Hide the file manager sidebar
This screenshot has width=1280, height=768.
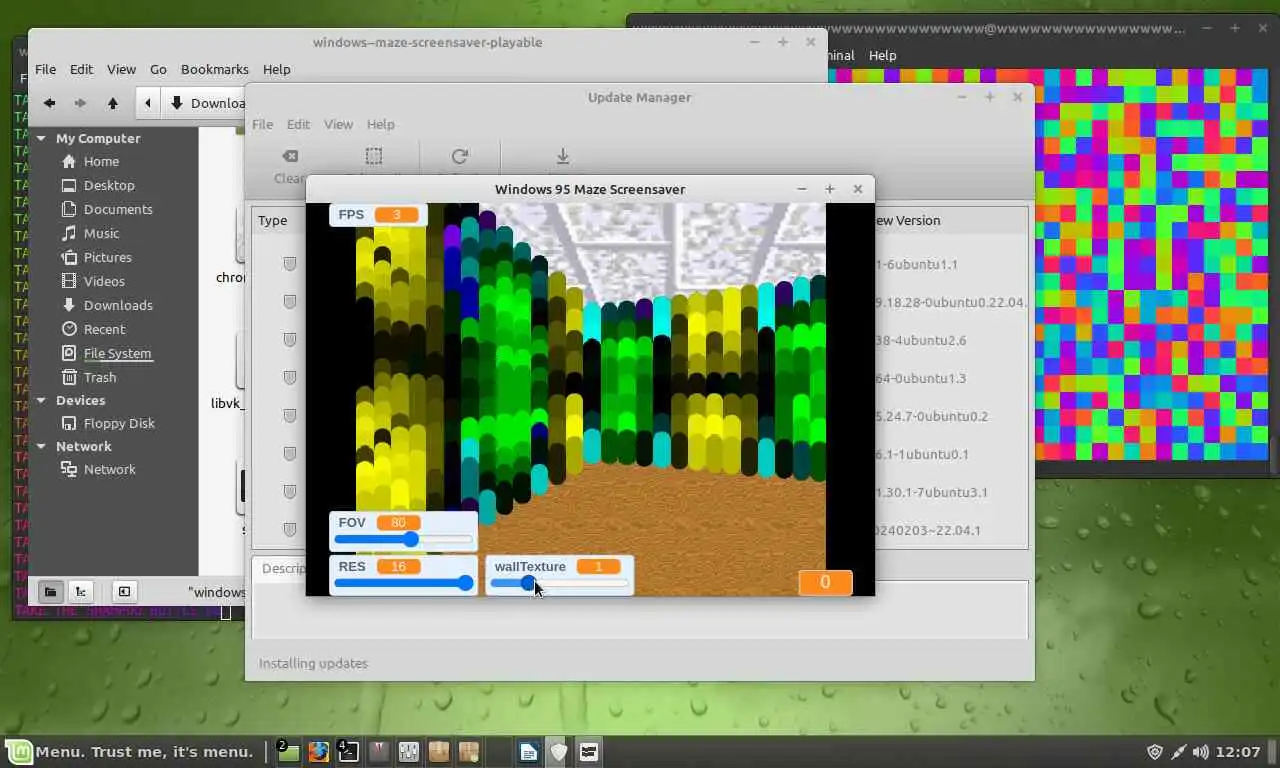click(123, 591)
